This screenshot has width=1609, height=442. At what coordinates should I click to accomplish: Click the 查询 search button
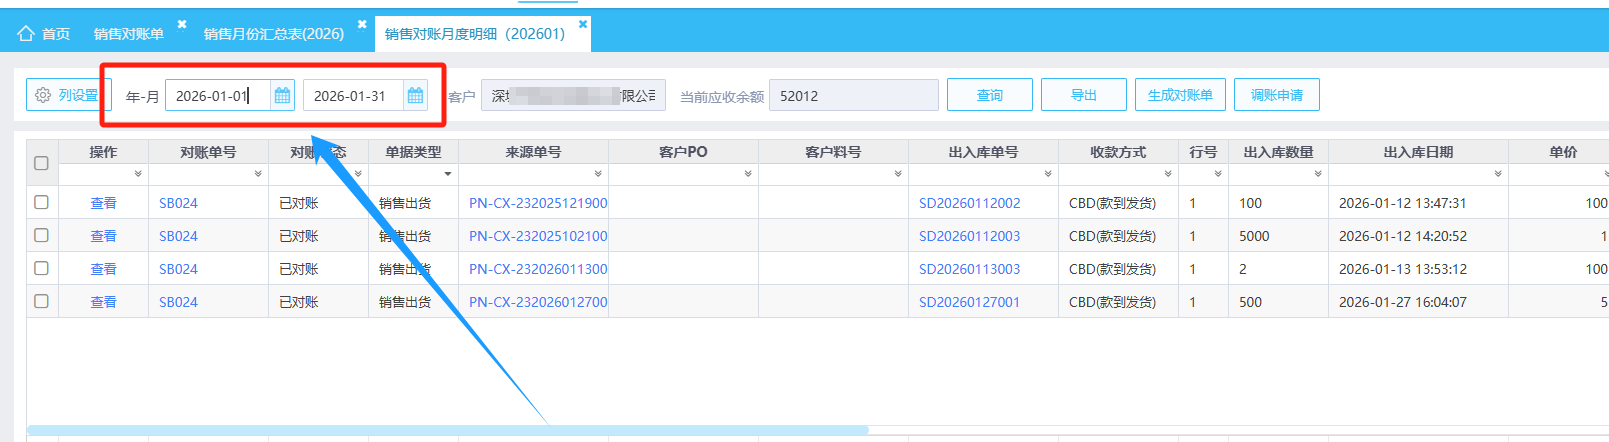point(989,95)
